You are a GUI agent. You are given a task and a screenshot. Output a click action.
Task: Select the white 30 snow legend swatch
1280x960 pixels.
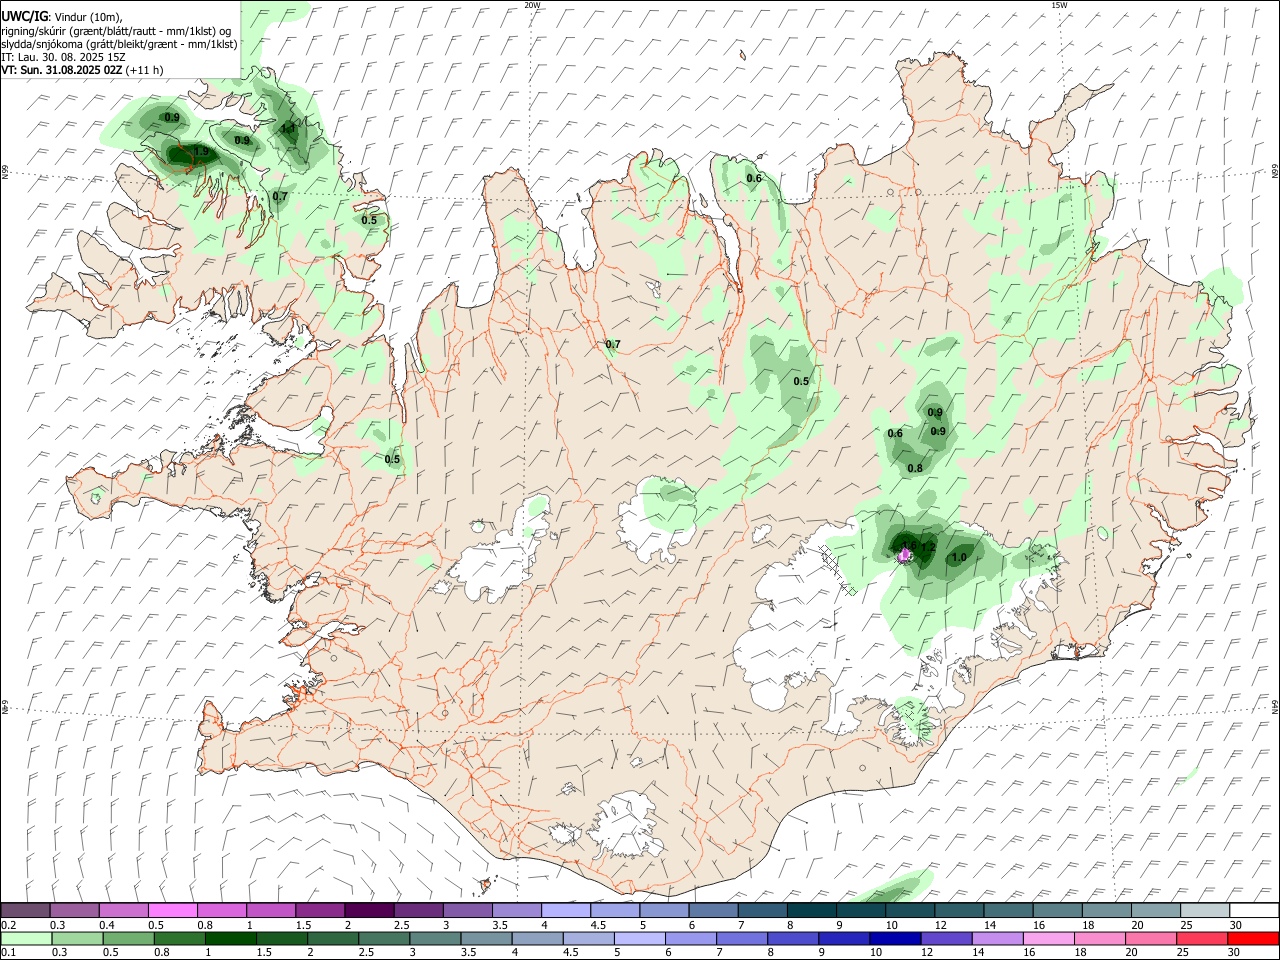(1253, 911)
